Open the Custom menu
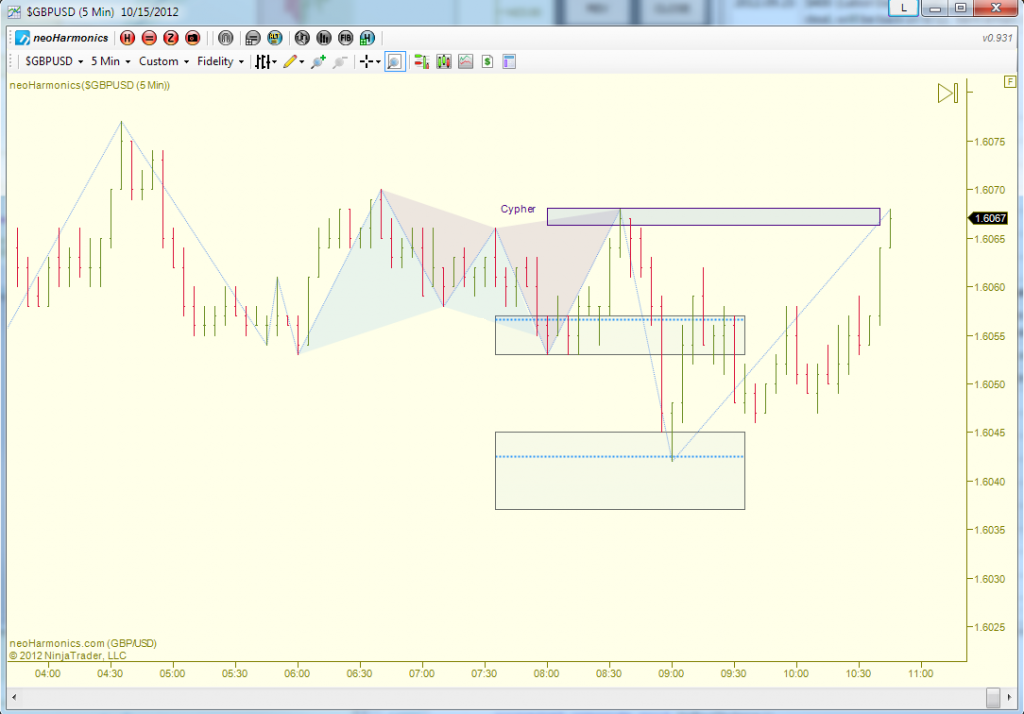 click(x=161, y=62)
